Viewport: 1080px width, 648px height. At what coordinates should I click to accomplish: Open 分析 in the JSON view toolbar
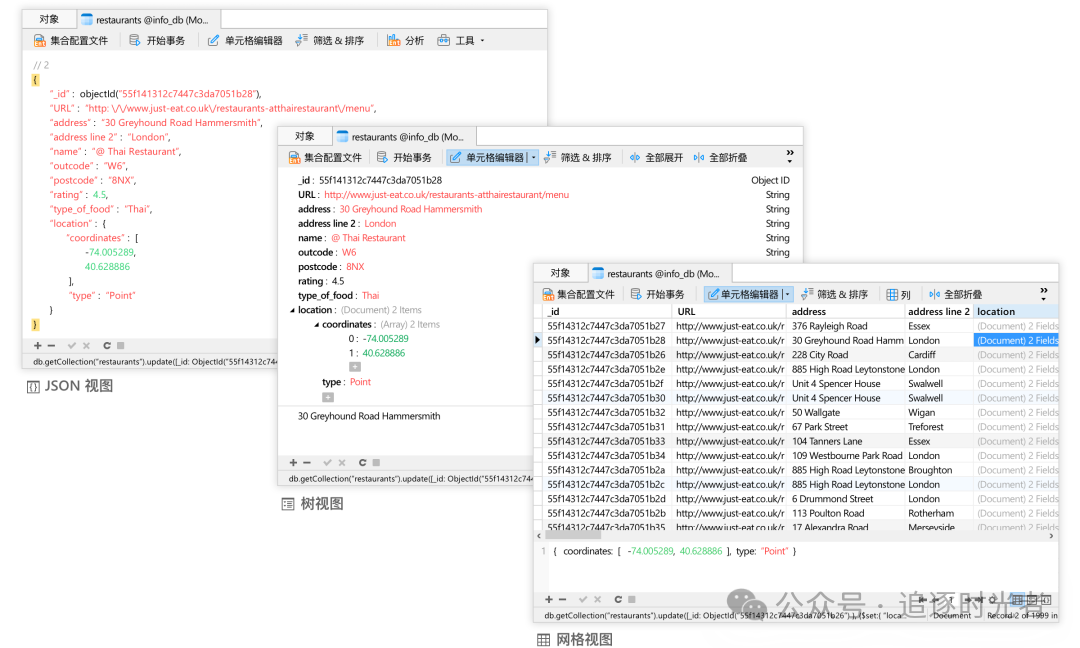[405, 41]
